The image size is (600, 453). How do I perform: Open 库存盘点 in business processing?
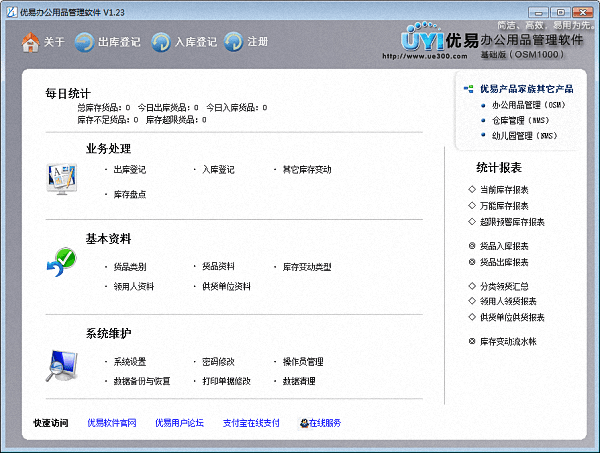129,194
